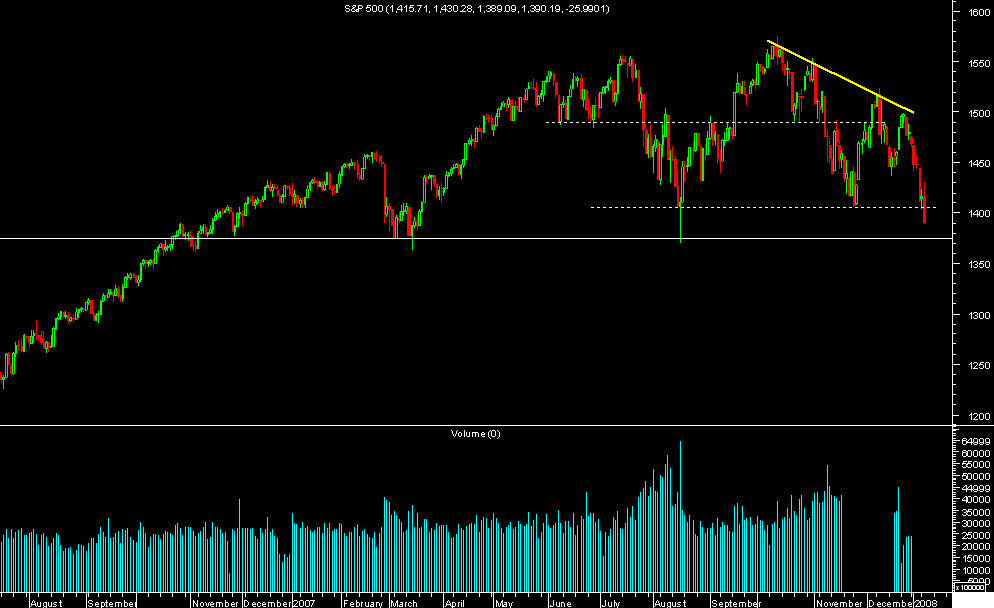Select the September label preceding 2008's November
Image resolution: width=994 pixels, height=608 pixels.
735,603
